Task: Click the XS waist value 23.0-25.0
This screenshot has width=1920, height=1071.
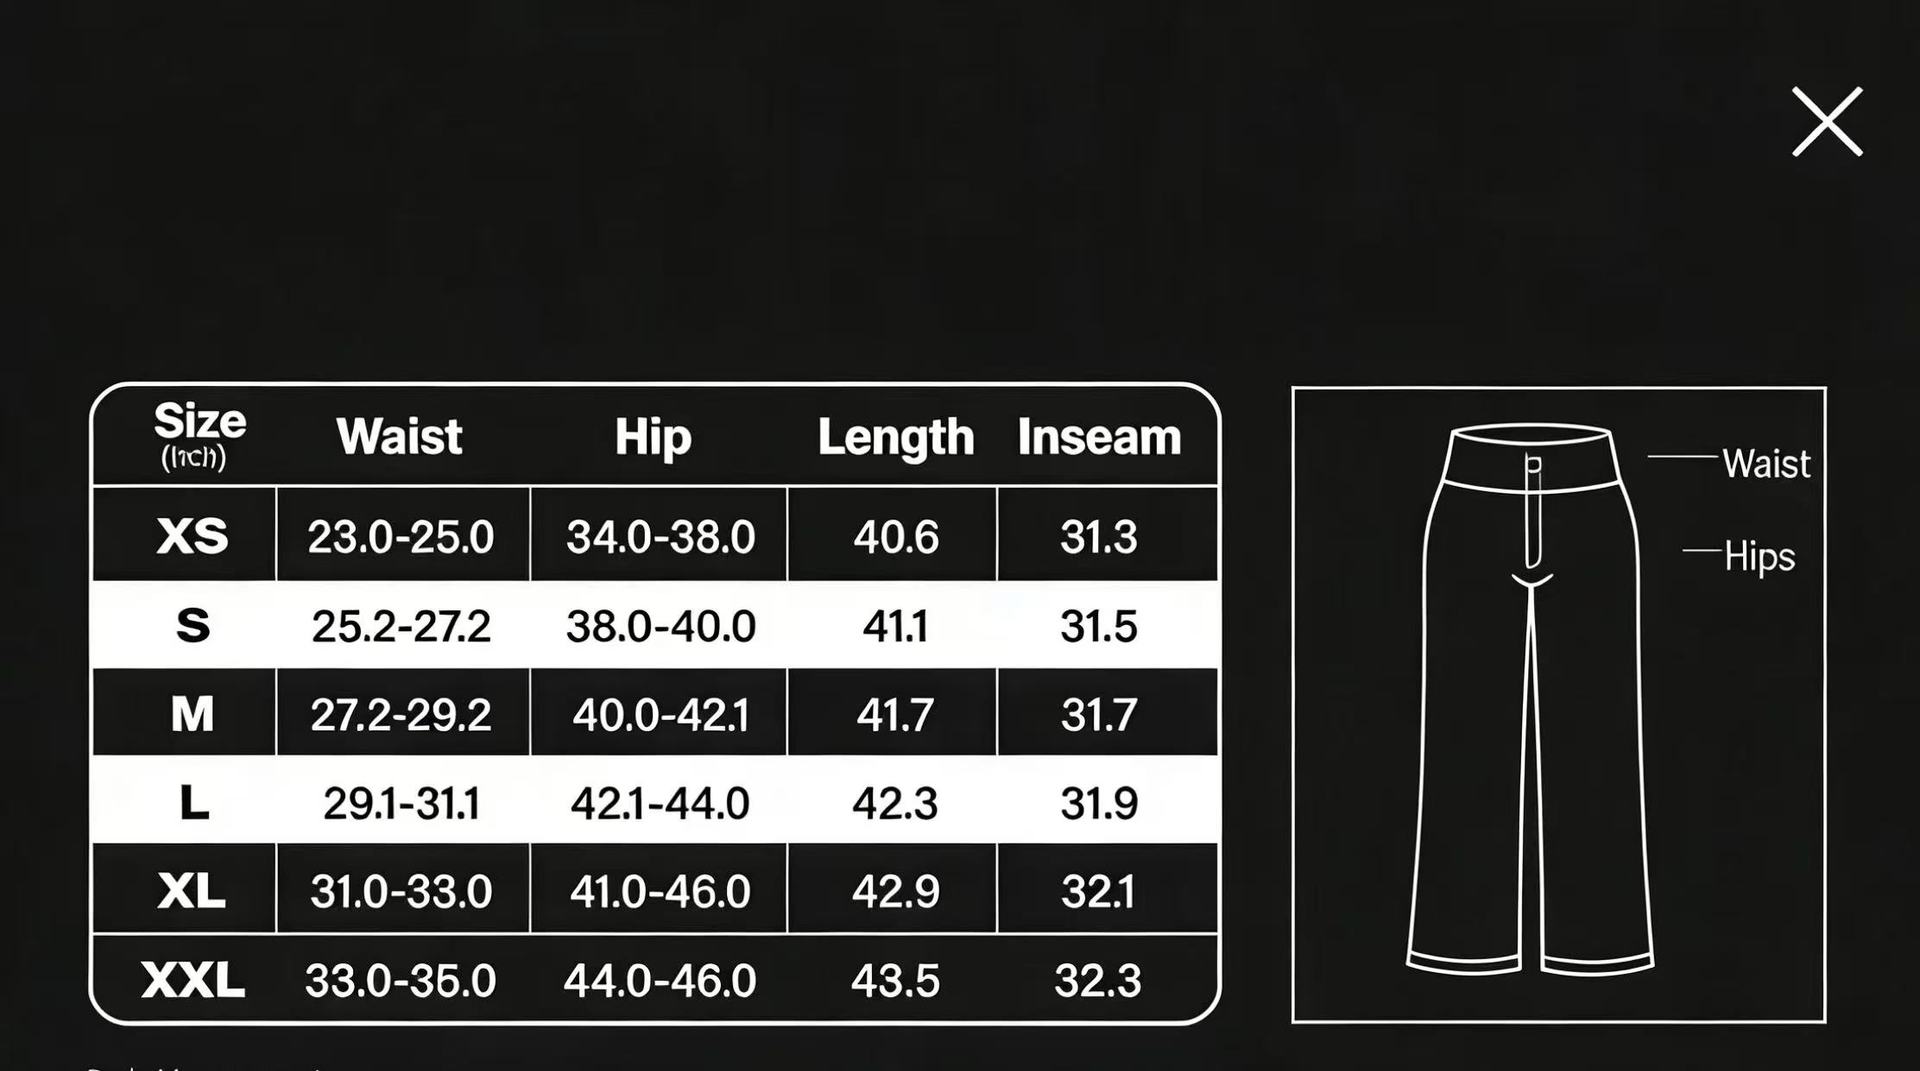Action: click(400, 537)
